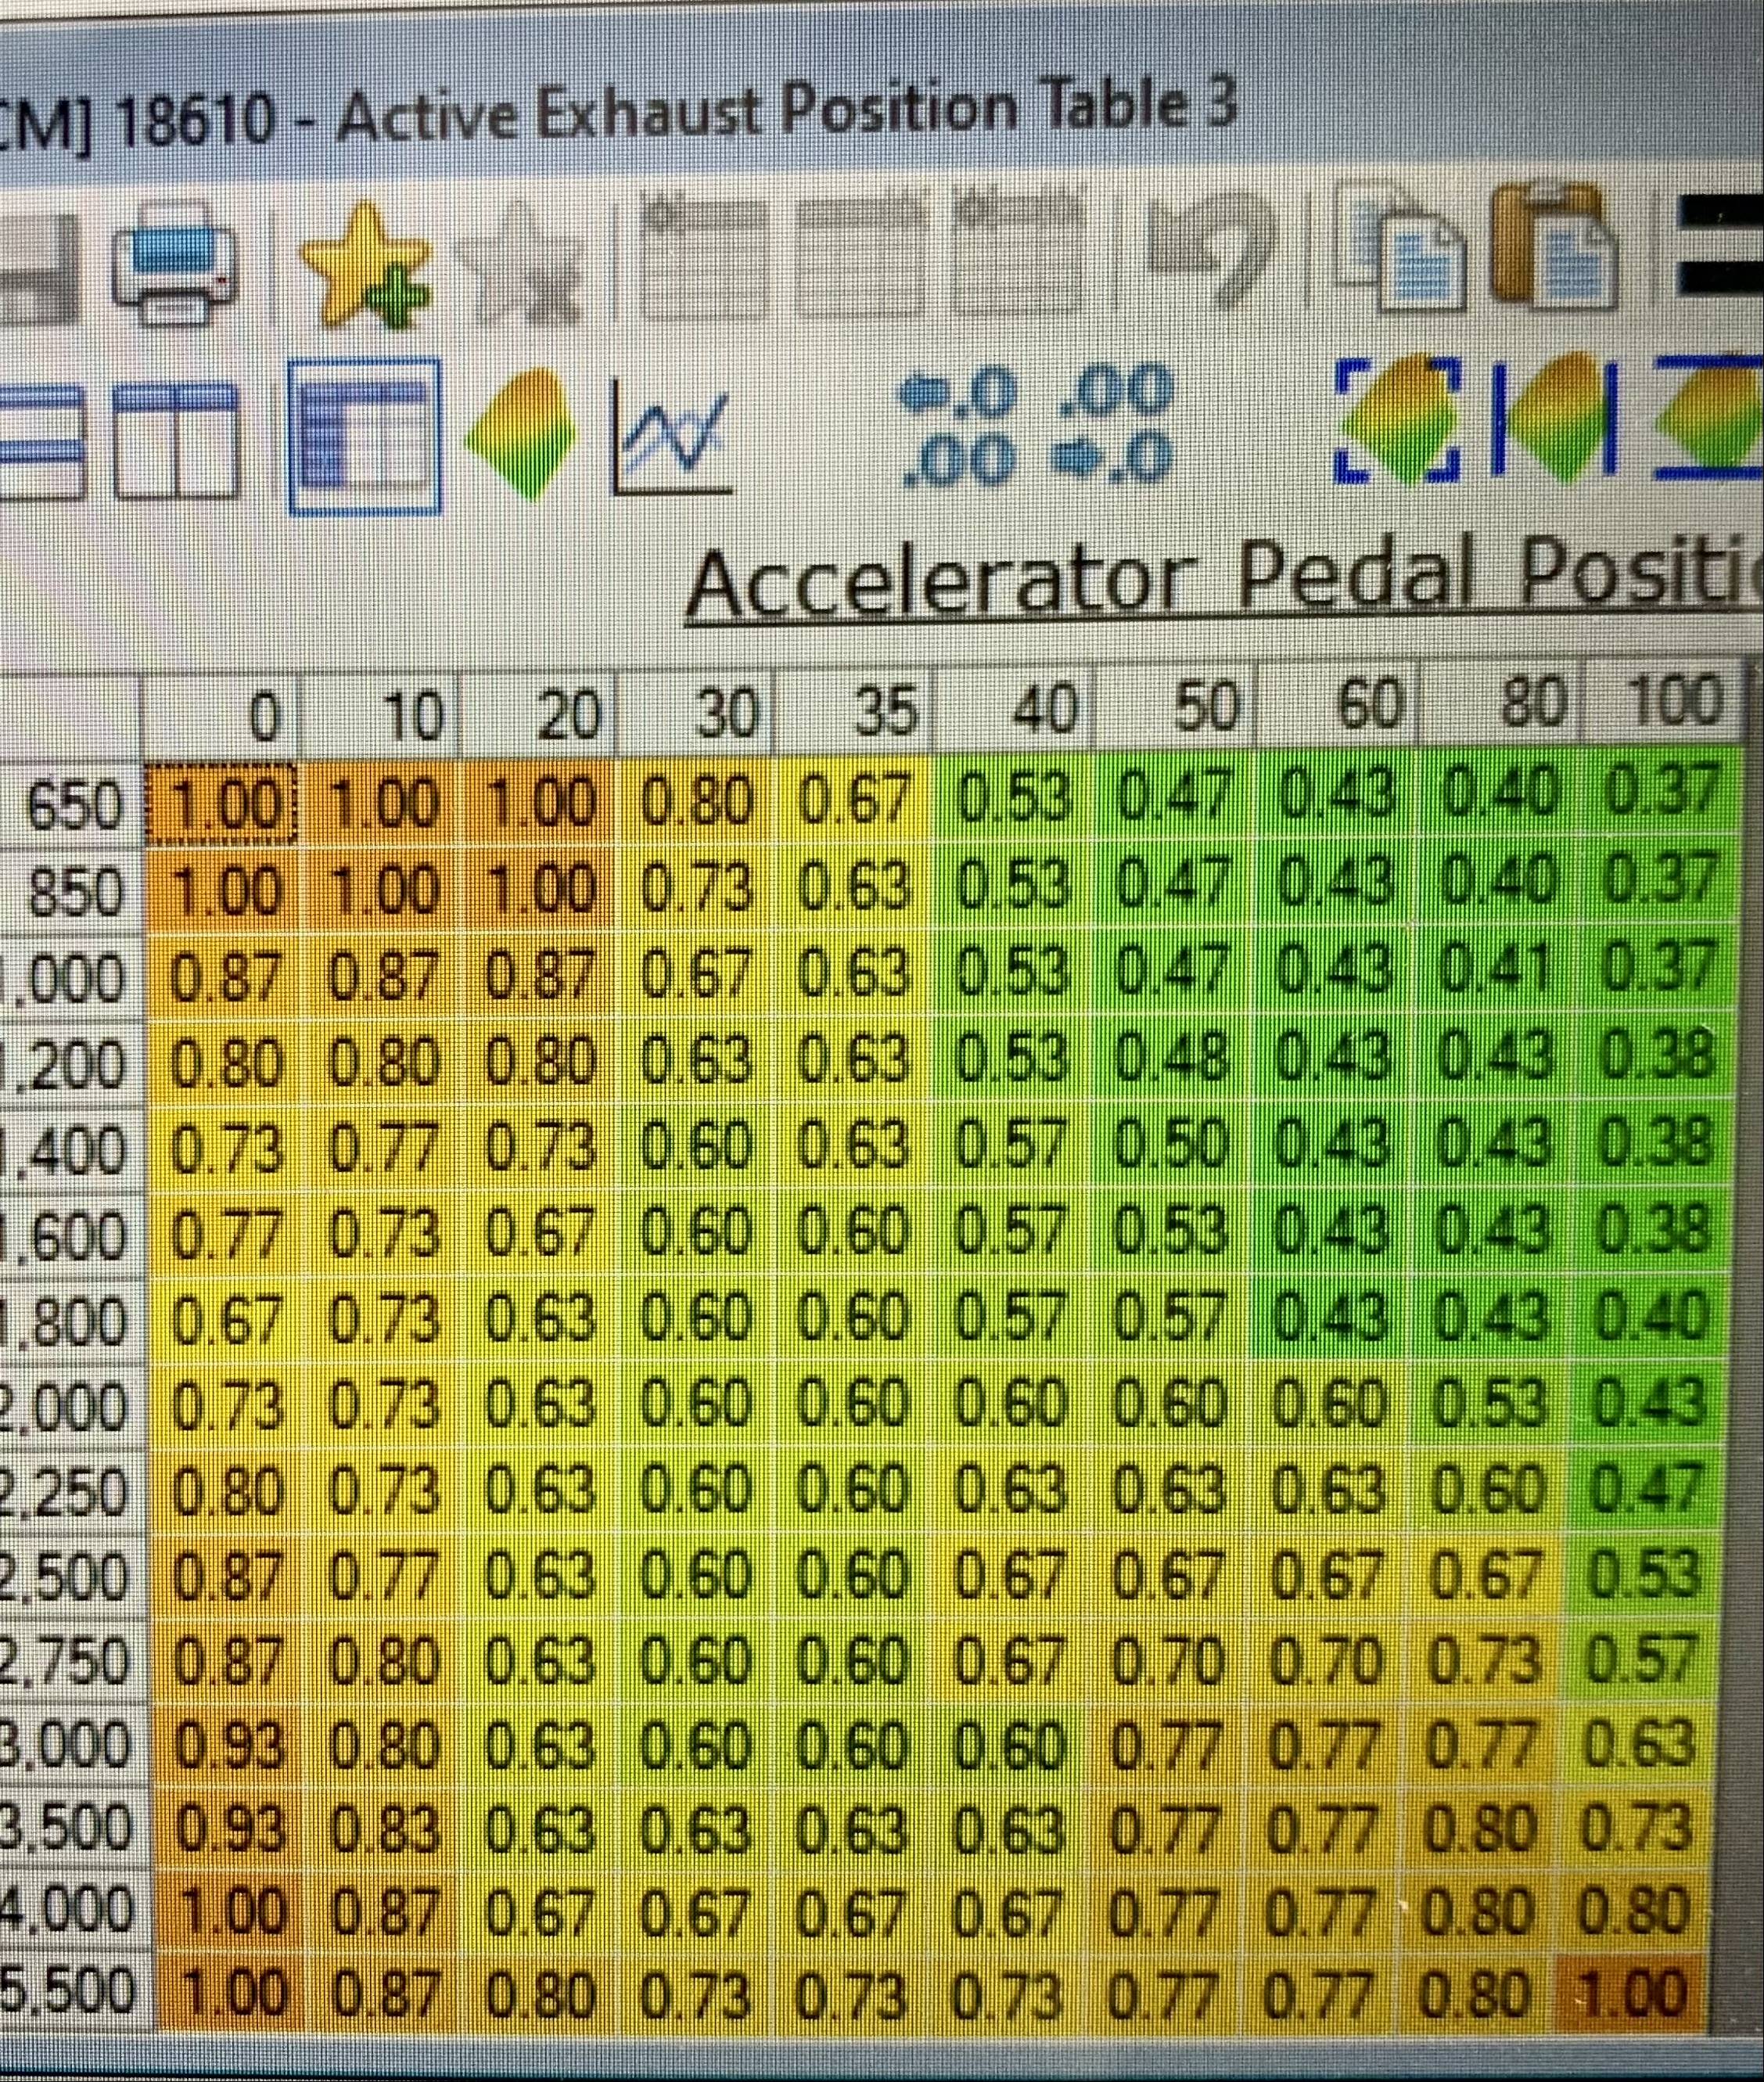
Task: Click the third greyed table icon before undo
Action: [x=1018, y=254]
